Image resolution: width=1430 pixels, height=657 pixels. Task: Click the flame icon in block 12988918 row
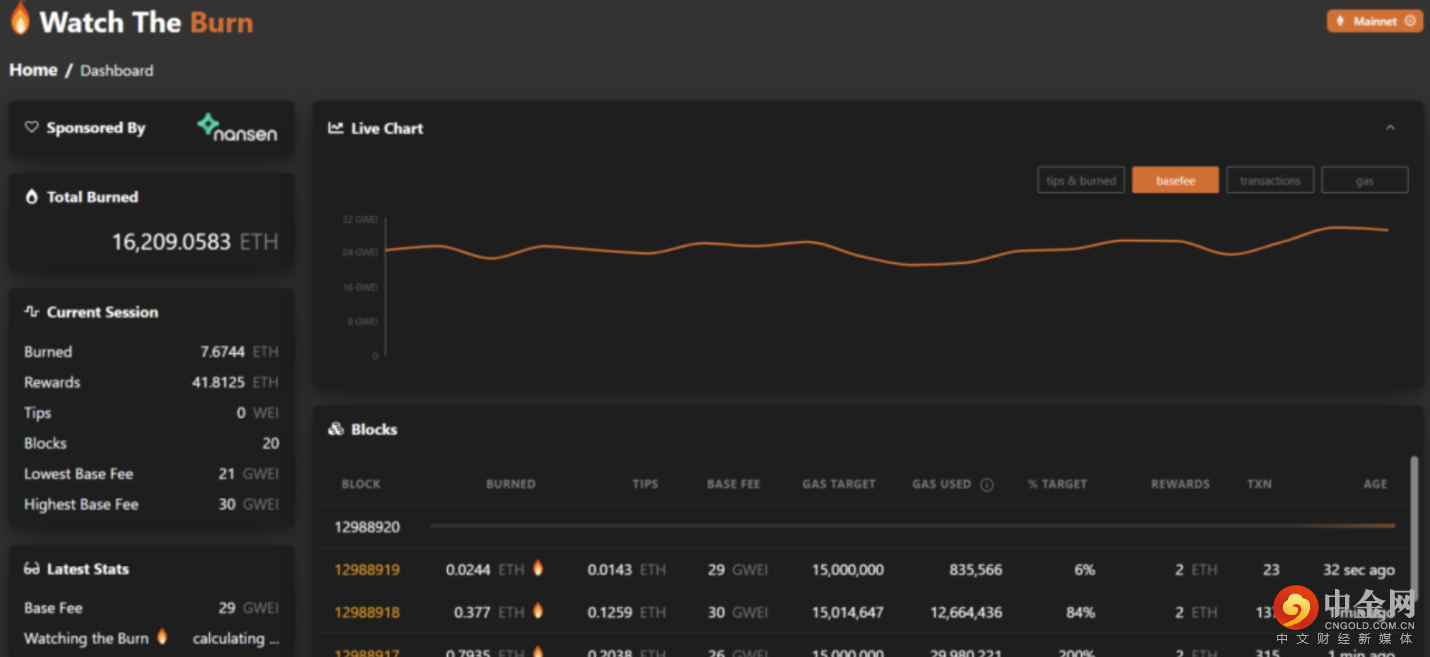click(x=538, y=611)
